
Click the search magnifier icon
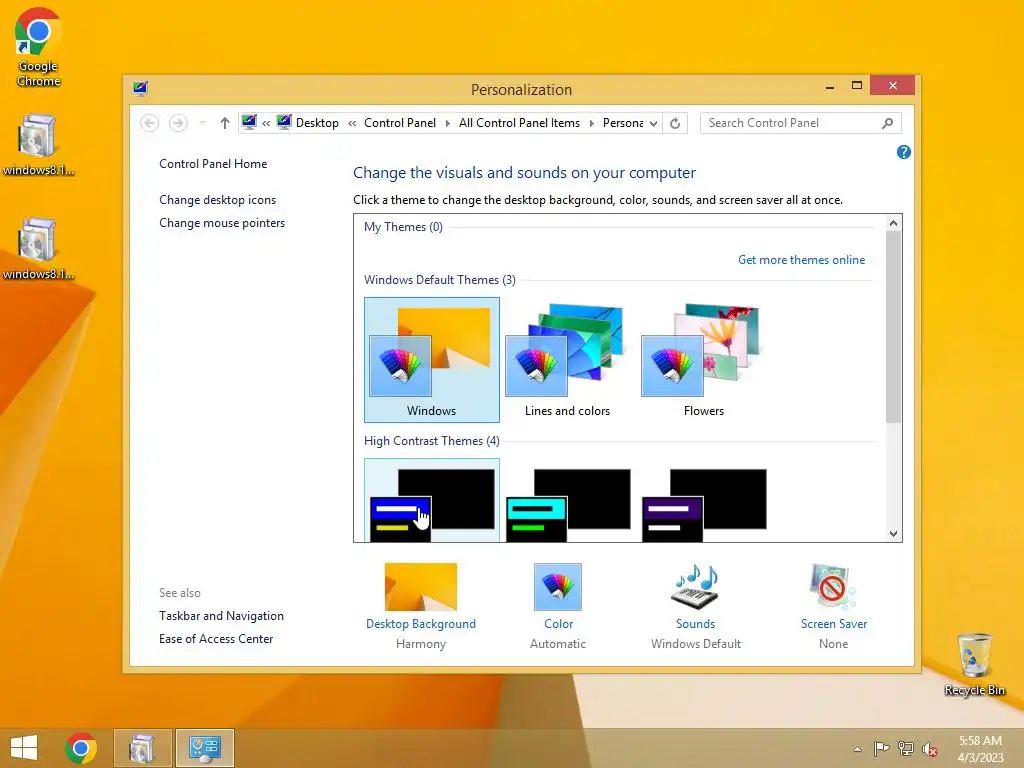[x=887, y=123]
